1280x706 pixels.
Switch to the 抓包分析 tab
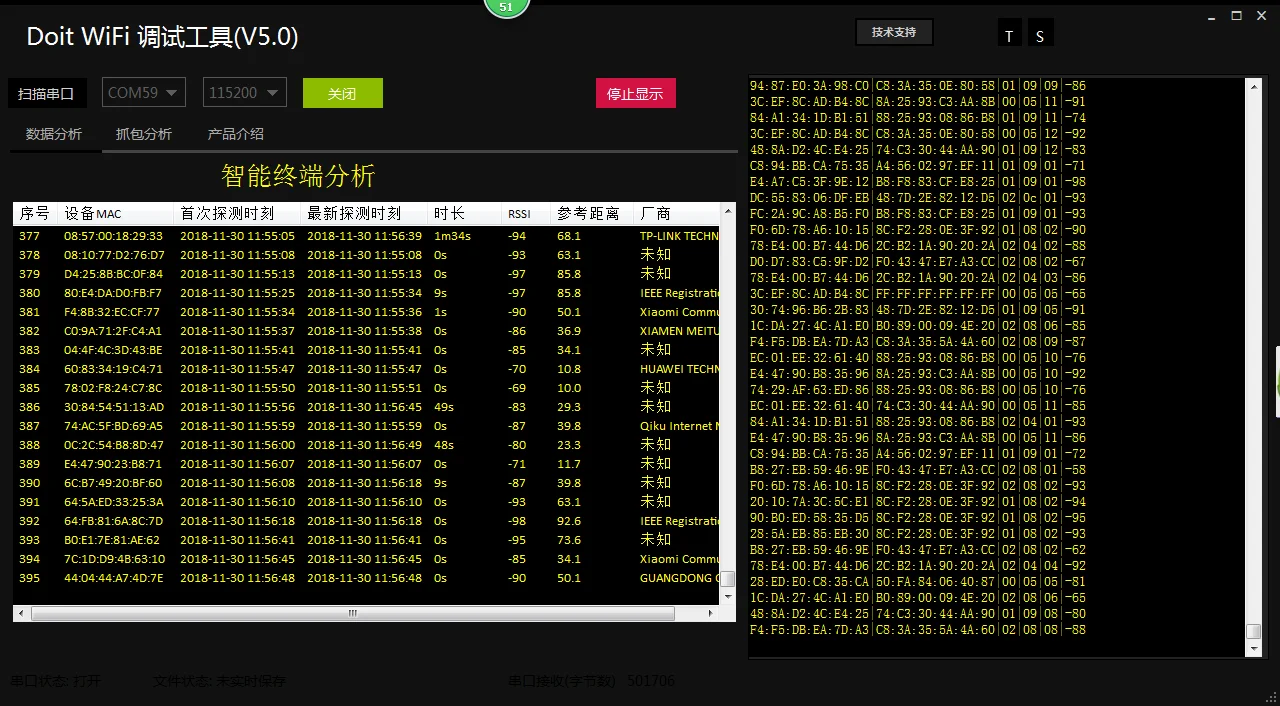point(144,134)
